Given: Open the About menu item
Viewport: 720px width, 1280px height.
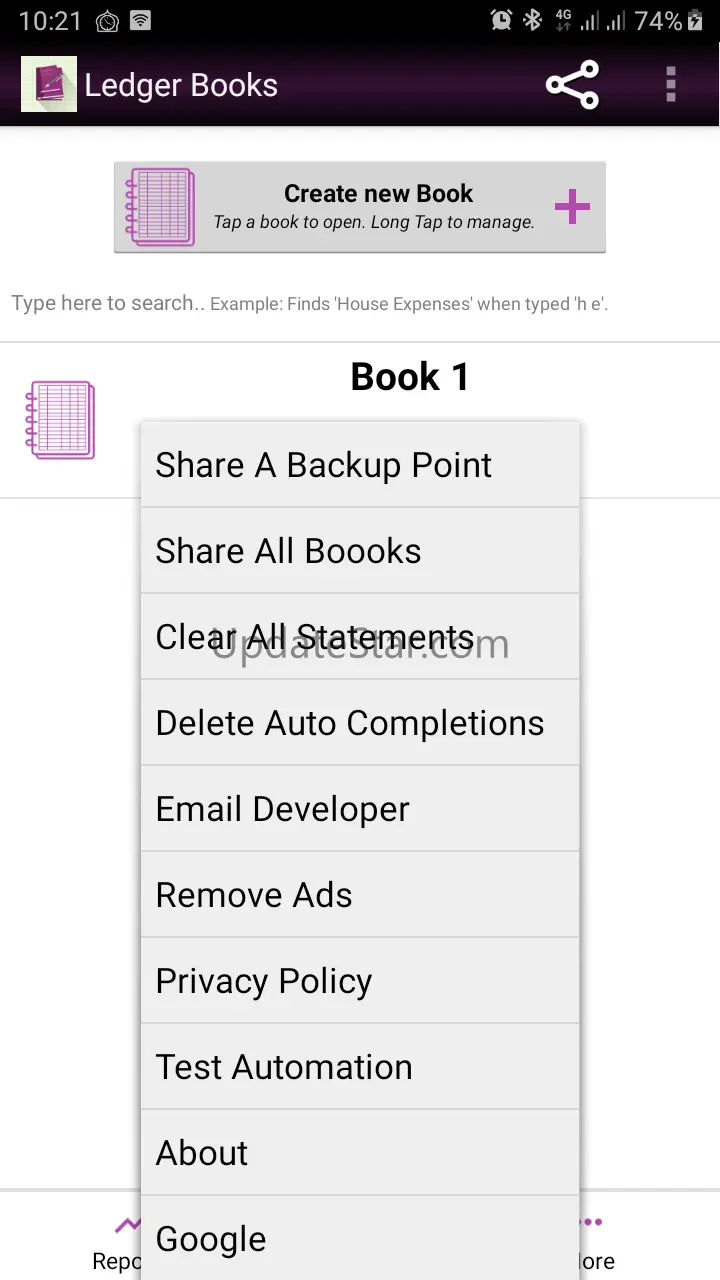Looking at the screenshot, I should click(359, 1153).
